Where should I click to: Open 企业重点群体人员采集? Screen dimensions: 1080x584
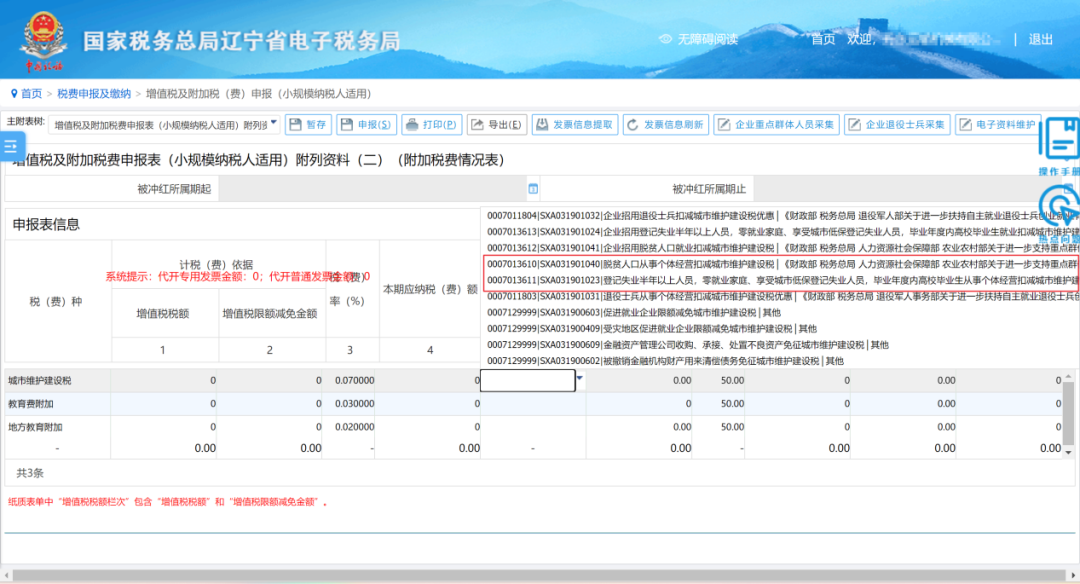click(x=776, y=125)
